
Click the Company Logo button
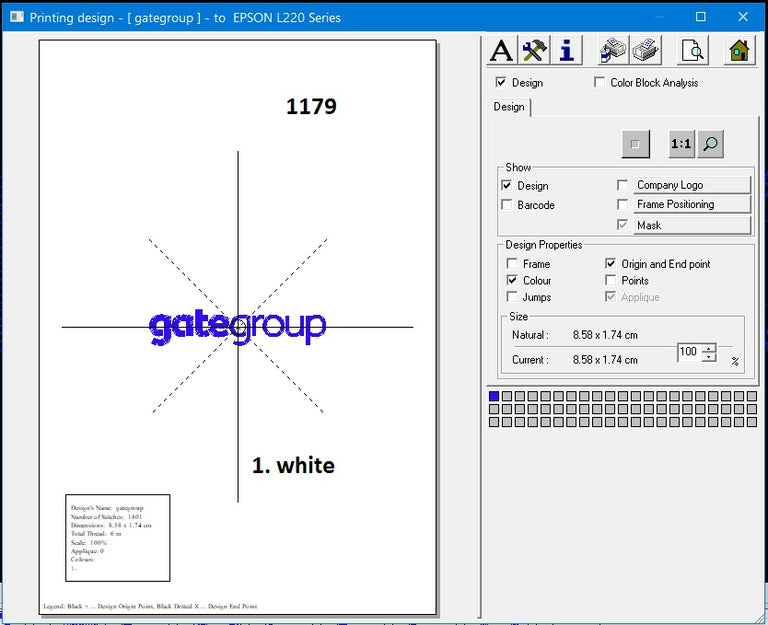click(692, 185)
